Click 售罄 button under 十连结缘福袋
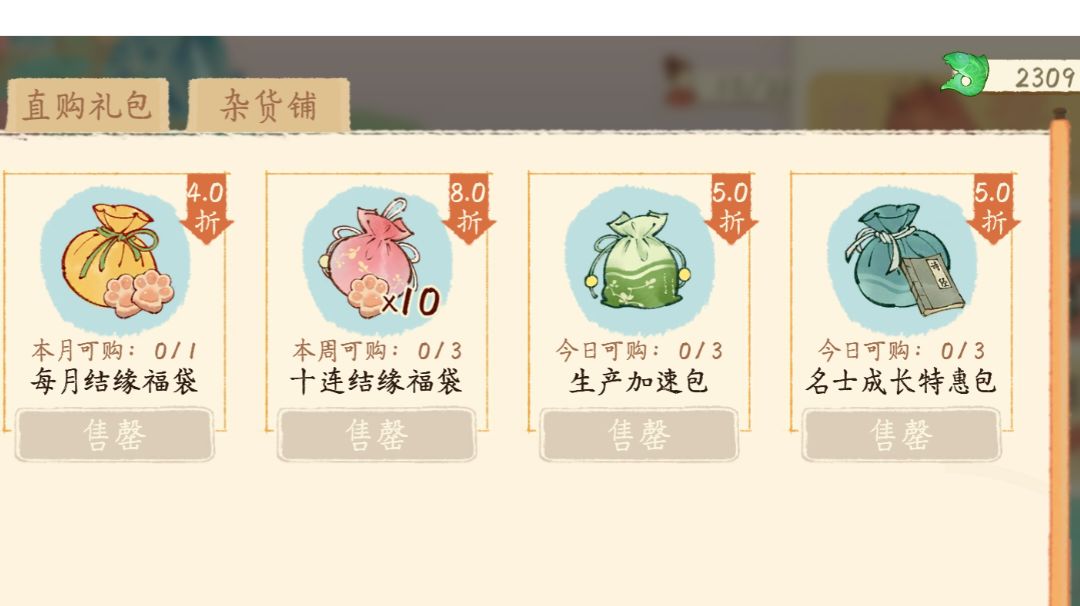This screenshot has height=606, width=1080. click(x=377, y=435)
